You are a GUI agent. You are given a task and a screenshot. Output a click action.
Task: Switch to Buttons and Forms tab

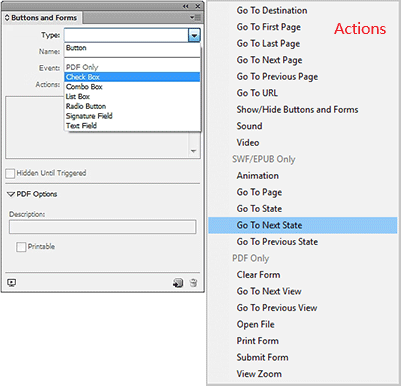(42, 18)
